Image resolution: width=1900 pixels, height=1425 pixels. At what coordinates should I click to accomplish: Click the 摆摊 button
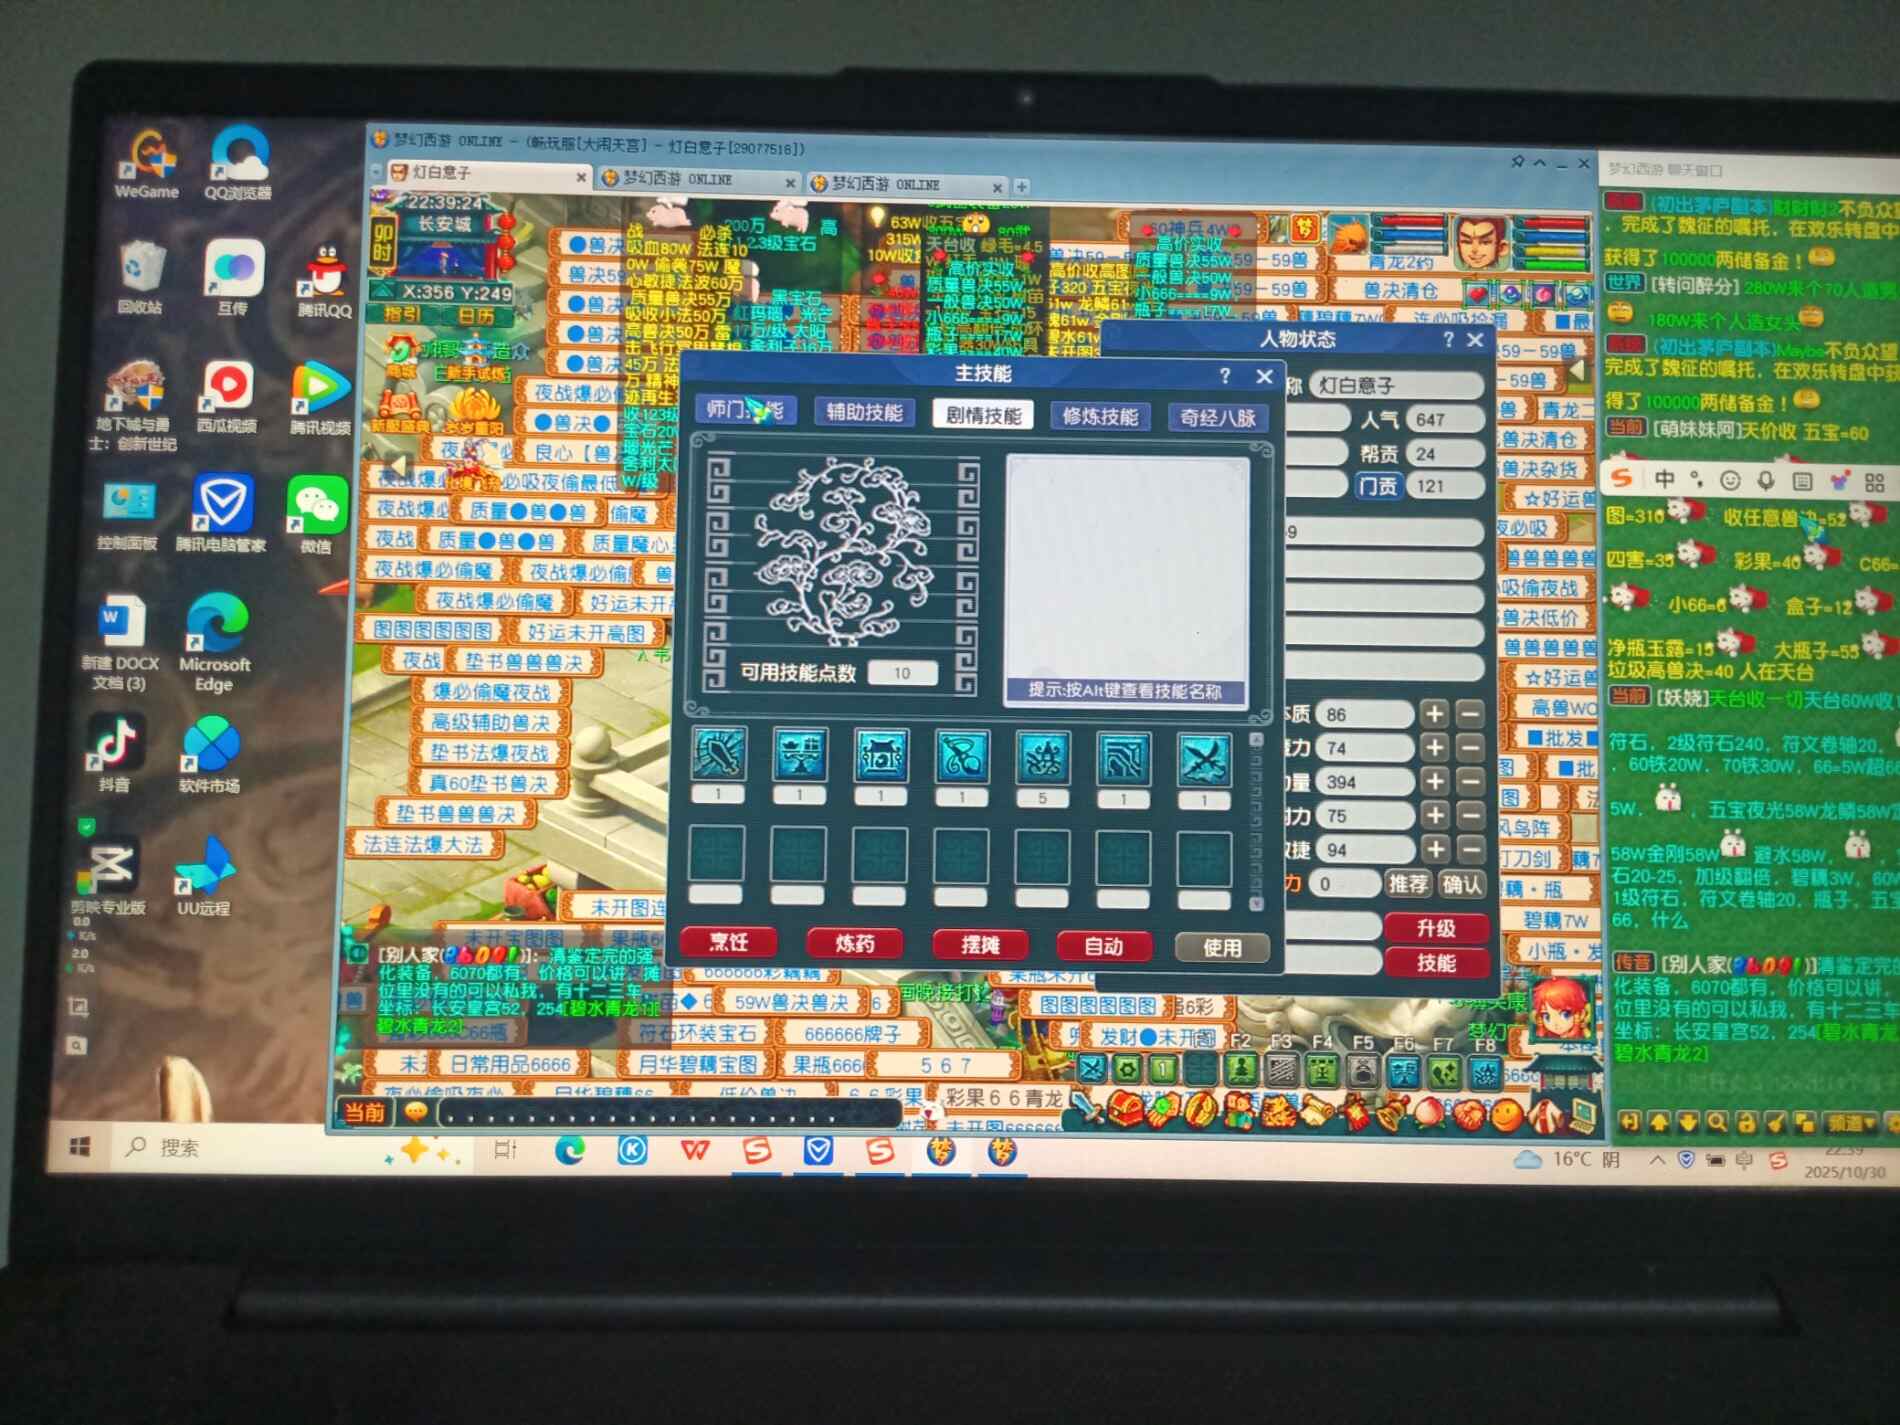coord(981,945)
